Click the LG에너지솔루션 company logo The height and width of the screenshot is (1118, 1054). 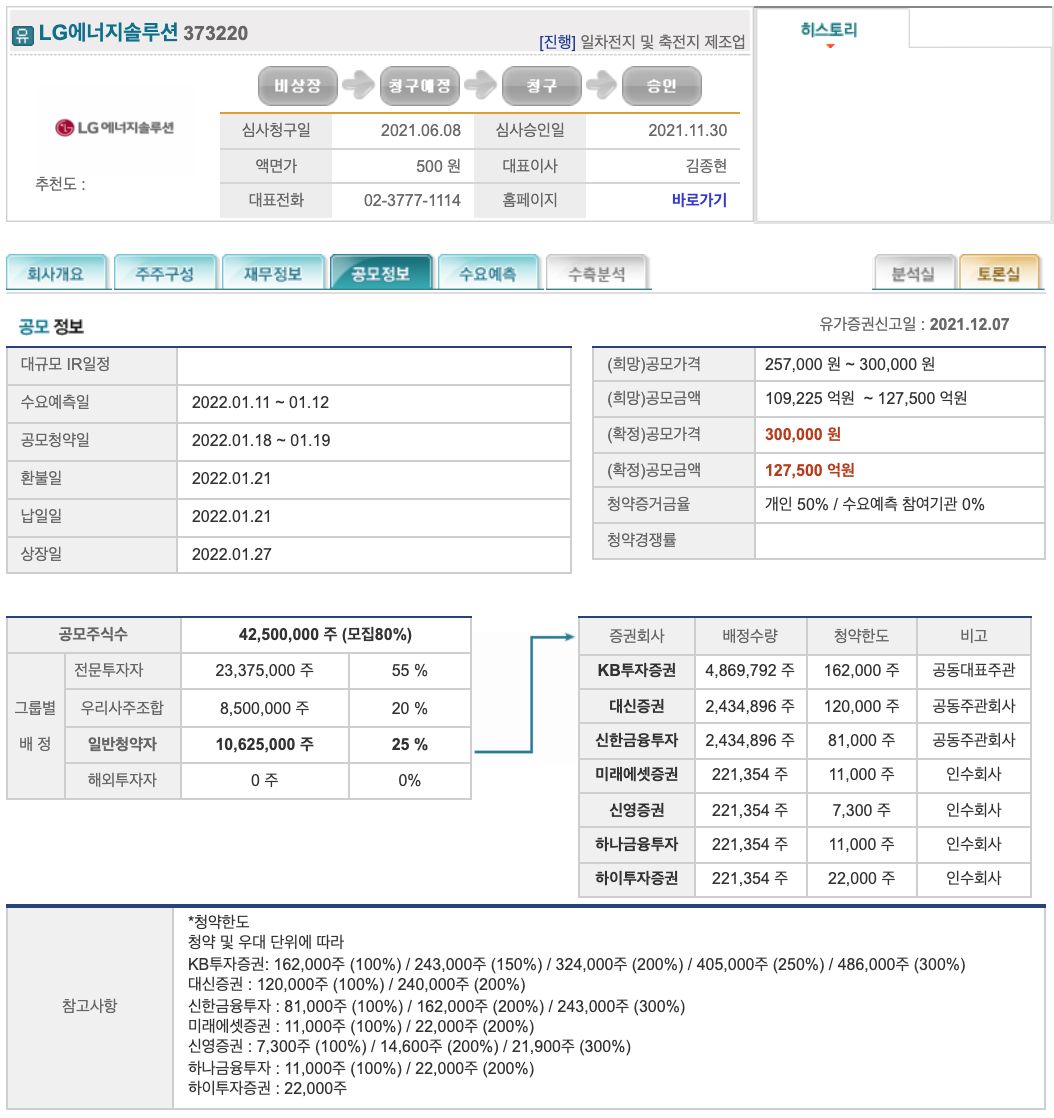pyautogui.click(x=115, y=128)
